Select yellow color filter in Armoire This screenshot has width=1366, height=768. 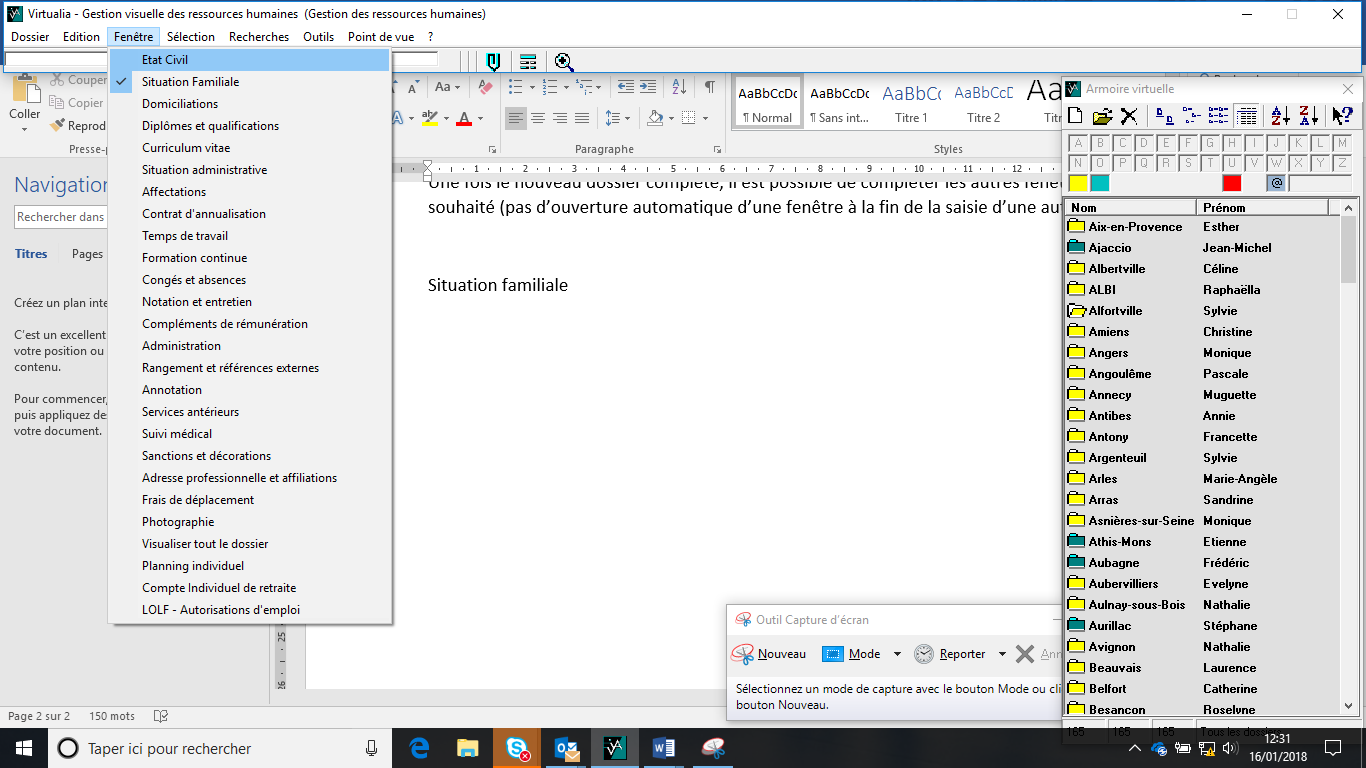(x=1078, y=184)
